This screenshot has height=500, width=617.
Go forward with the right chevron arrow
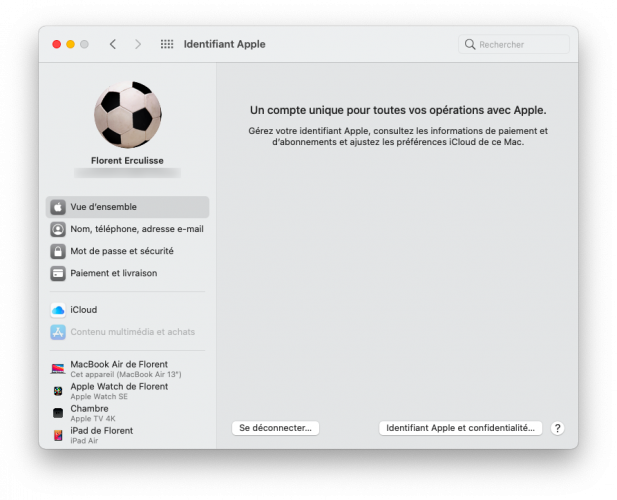(x=138, y=44)
